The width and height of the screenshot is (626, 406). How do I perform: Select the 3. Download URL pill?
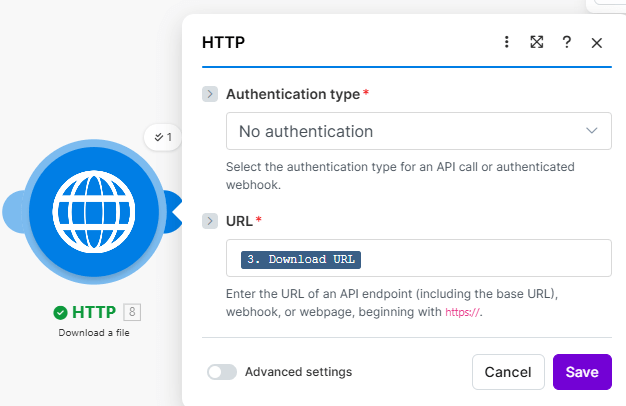pyautogui.click(x=301, y=259)
